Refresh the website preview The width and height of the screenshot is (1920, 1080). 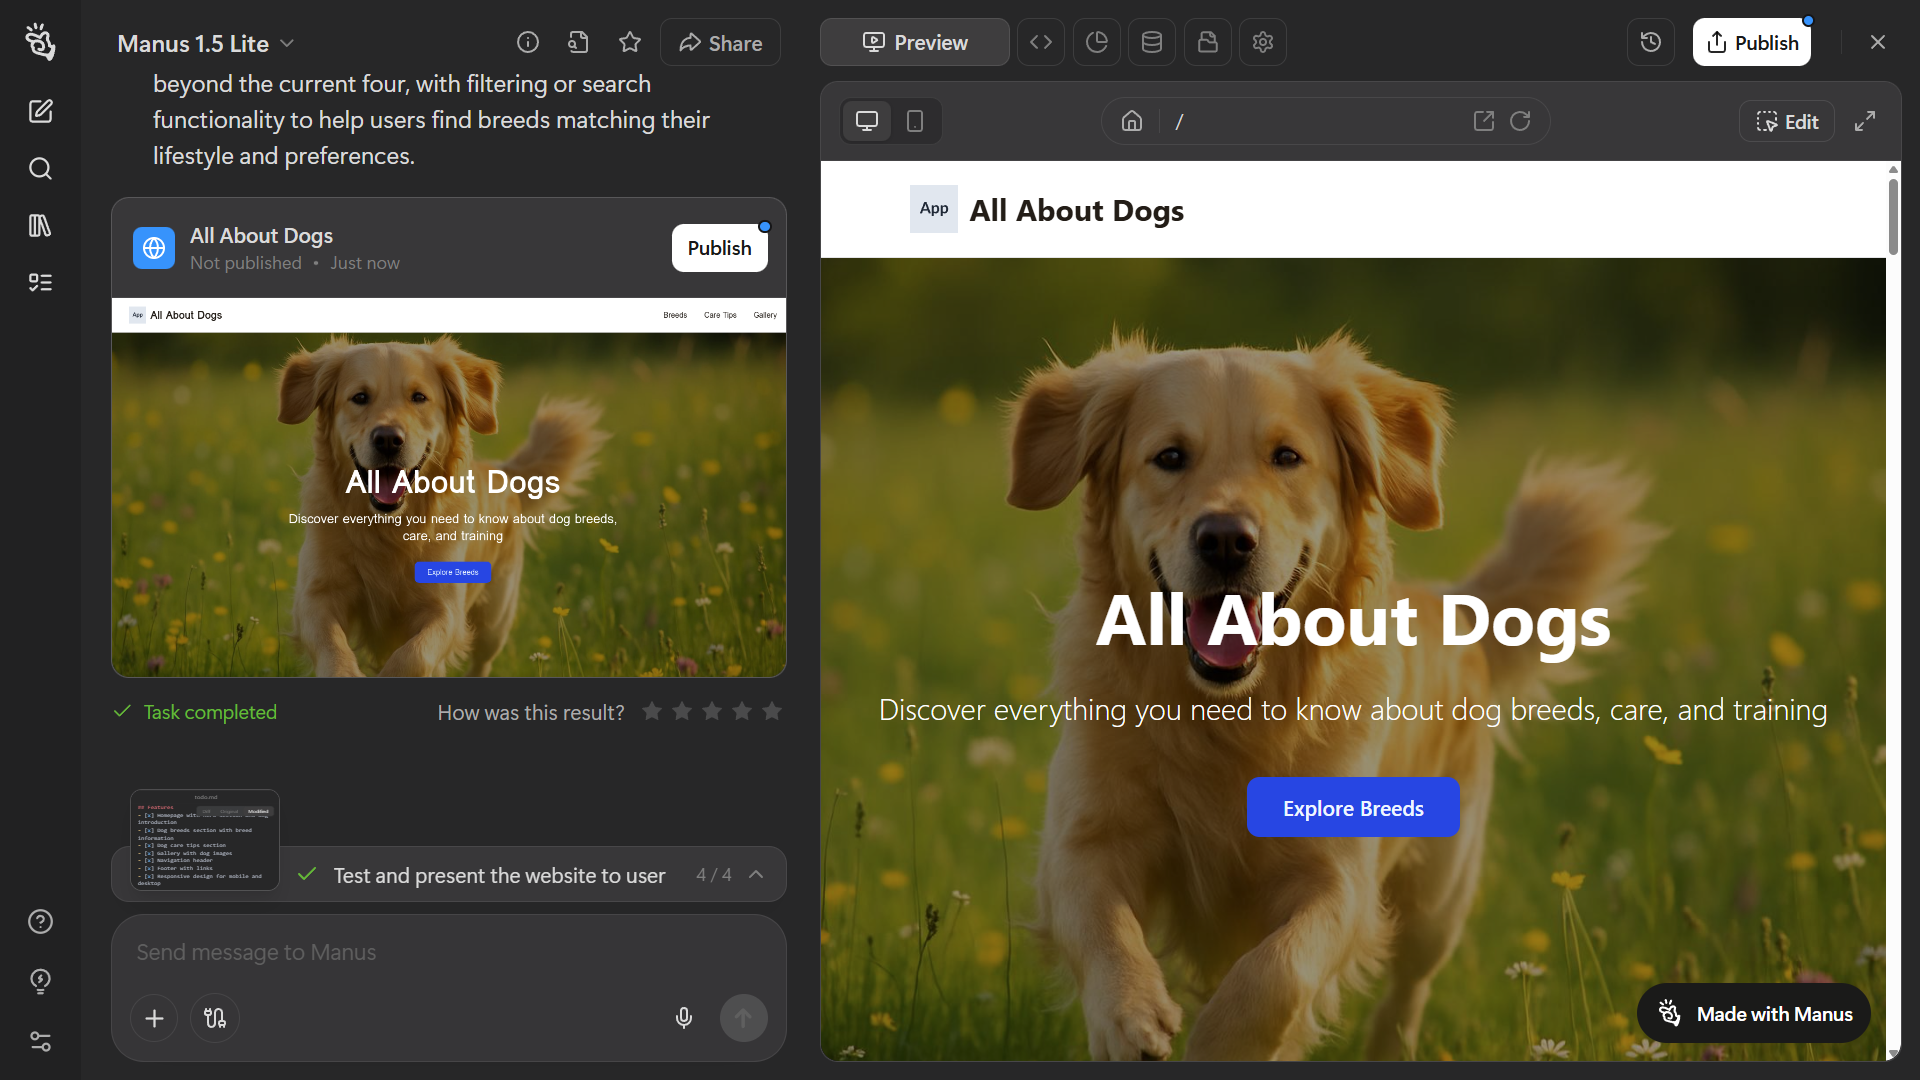[1519, 120]
